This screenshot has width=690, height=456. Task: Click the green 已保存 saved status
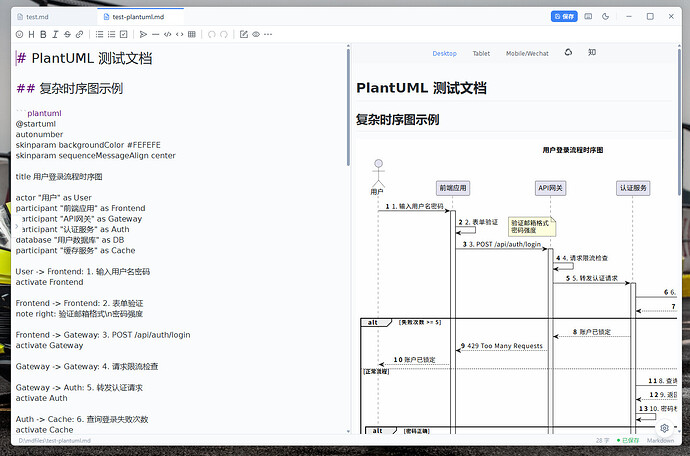tap(628, 440)
